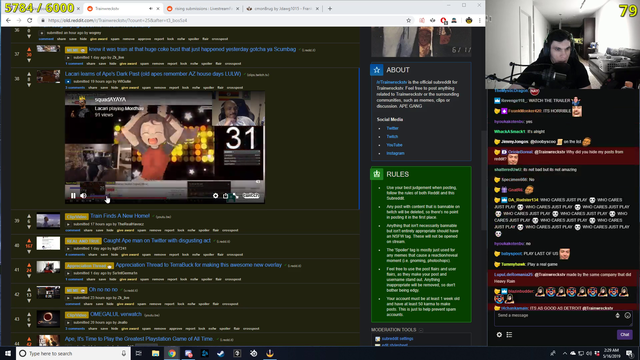Go back in browser history
Screen dimensions: 640x360
[9, 20]
